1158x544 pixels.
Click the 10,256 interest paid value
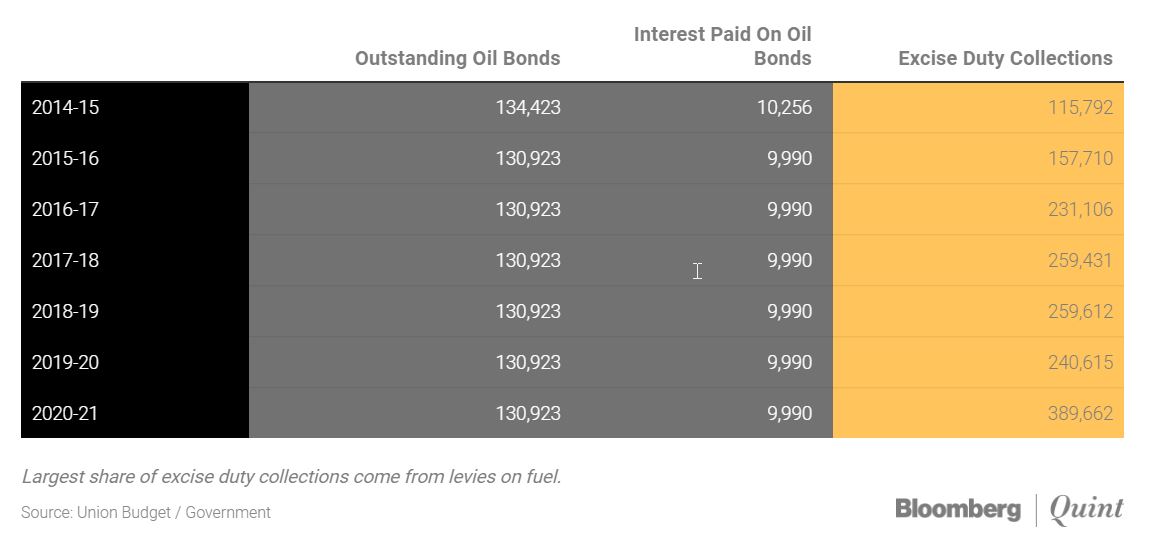(x=784, y=108)
